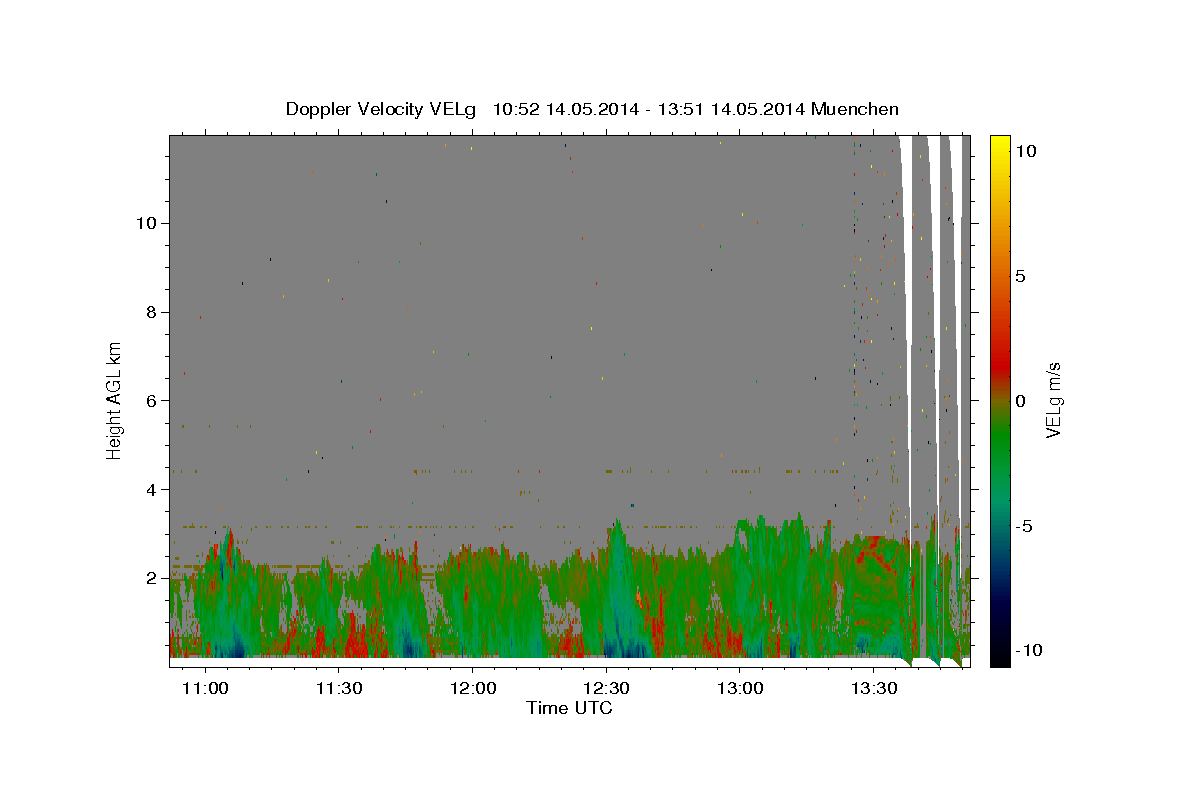Screen dimensions: 1200x800
Task: Click the 11:30 time tick label
Action: 338,688
